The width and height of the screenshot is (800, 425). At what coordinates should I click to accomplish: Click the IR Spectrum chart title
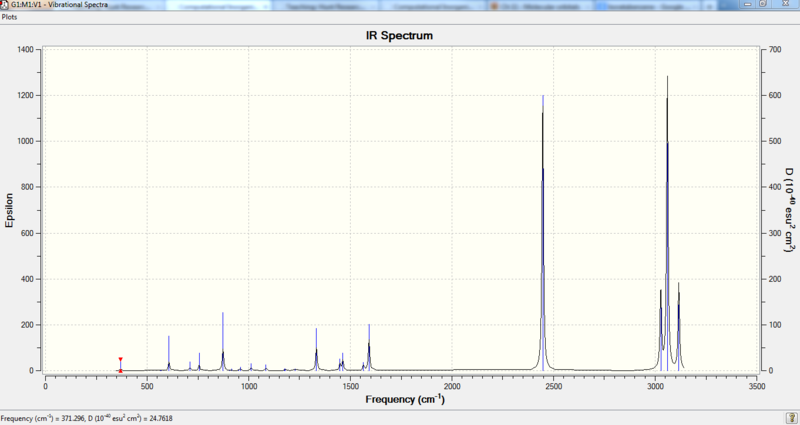(399, 36)
